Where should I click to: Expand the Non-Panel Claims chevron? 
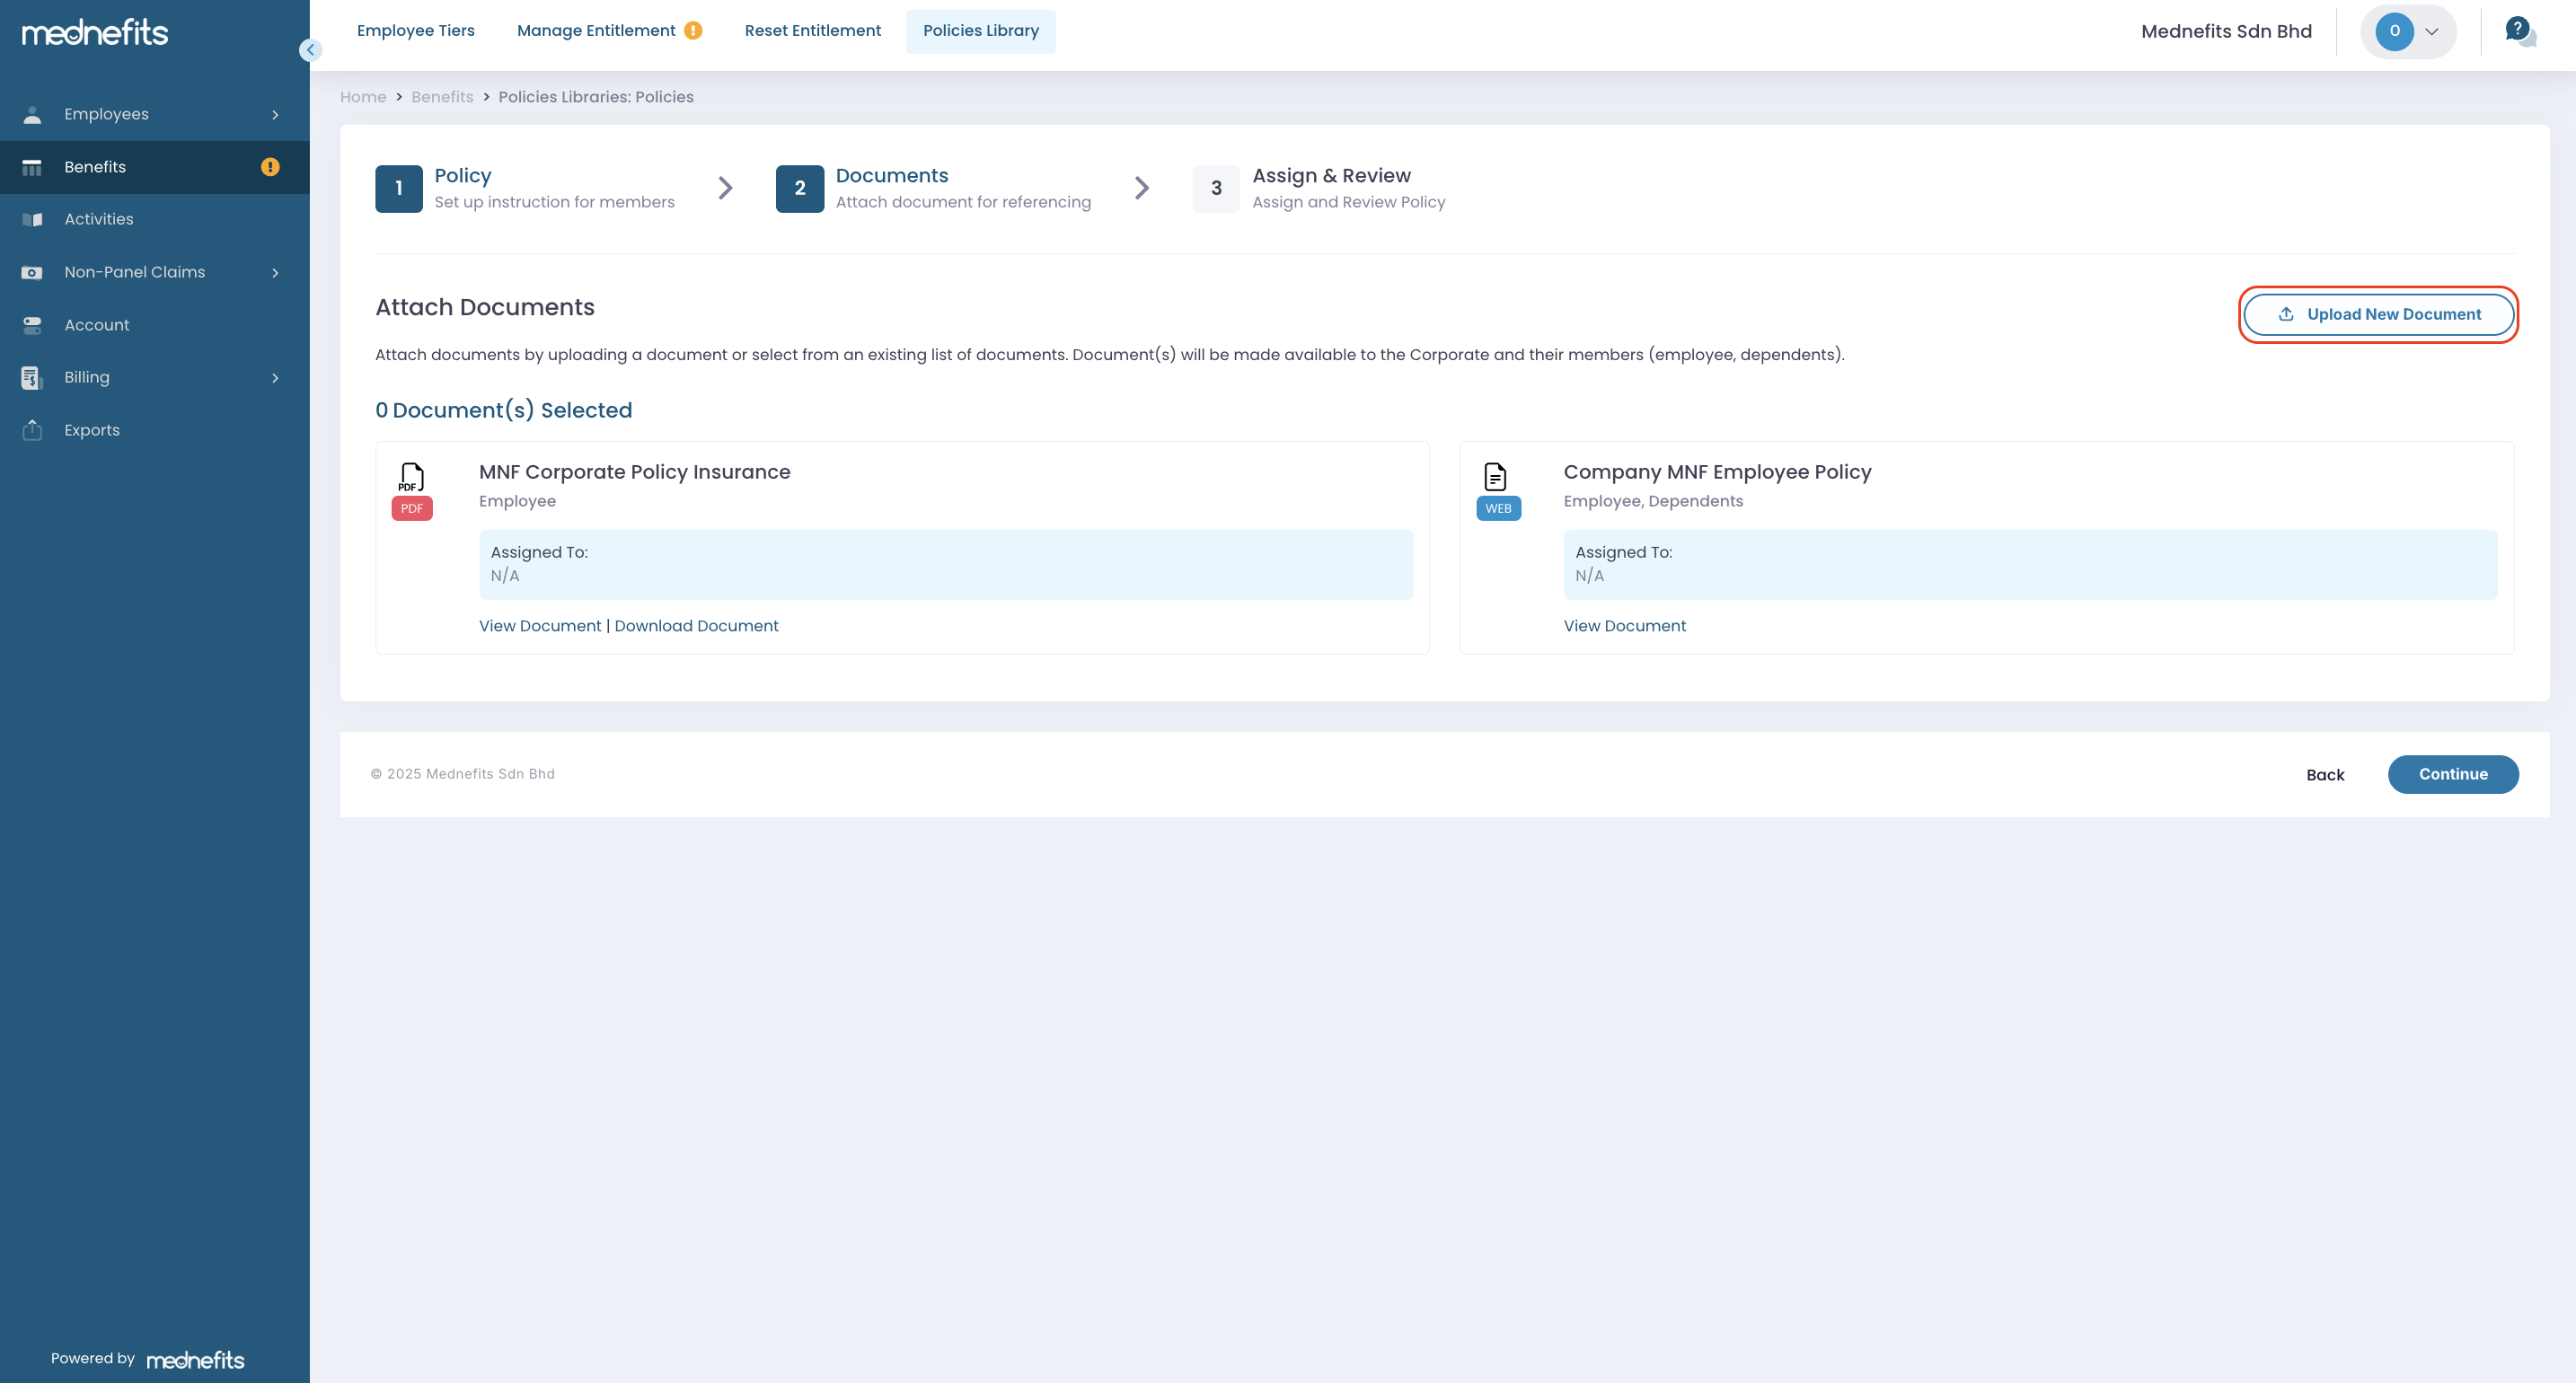click(275, 273)
